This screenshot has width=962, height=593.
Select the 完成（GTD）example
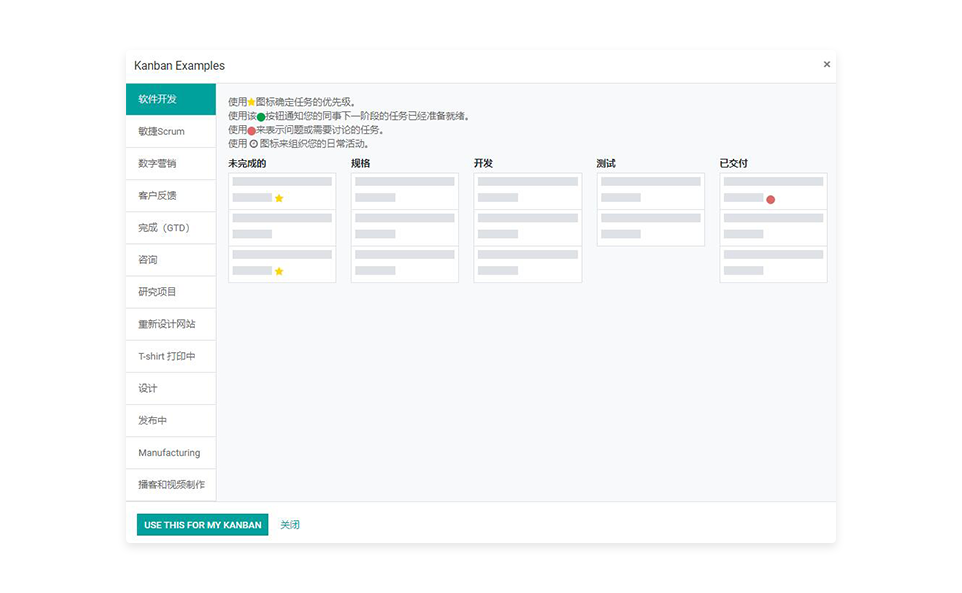(x=171, y=227)
